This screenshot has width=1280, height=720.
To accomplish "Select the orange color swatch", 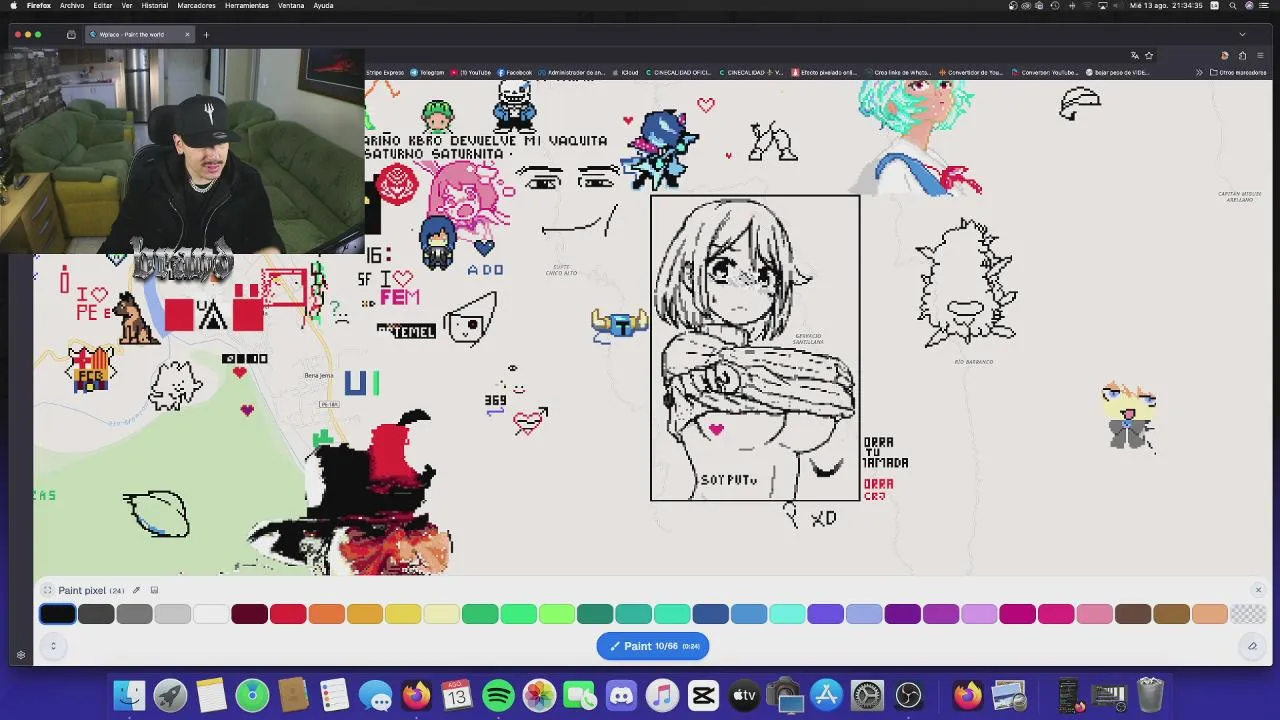I will (x=326, y=614).
